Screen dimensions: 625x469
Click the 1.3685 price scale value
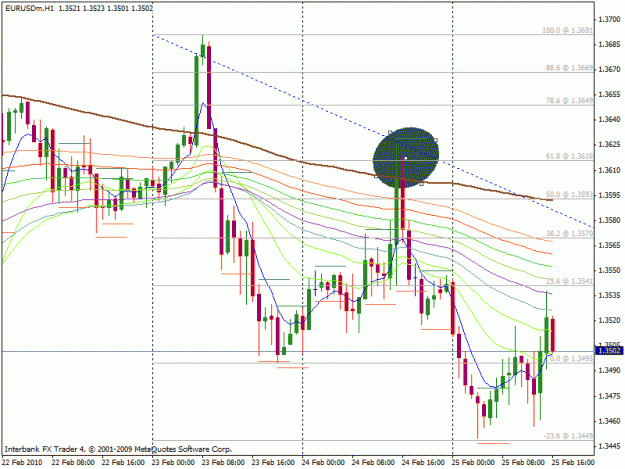(610, 44)
